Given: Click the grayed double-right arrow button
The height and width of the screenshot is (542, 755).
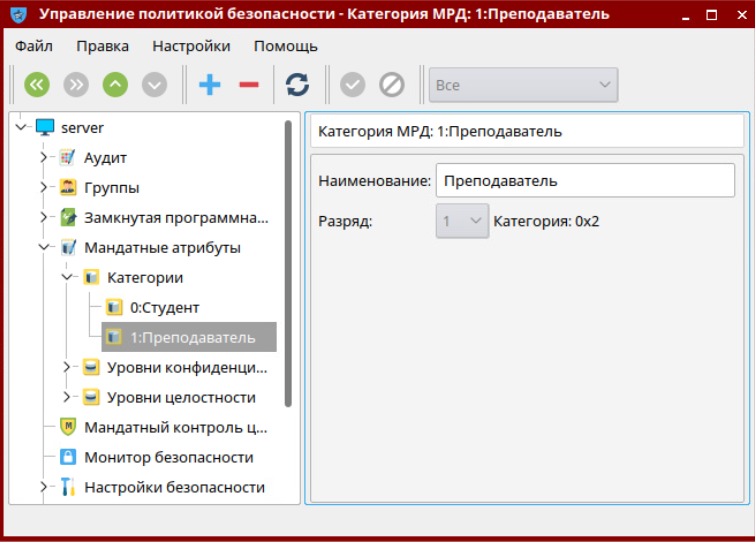Looking at the screenshot, I should [76, 85].
